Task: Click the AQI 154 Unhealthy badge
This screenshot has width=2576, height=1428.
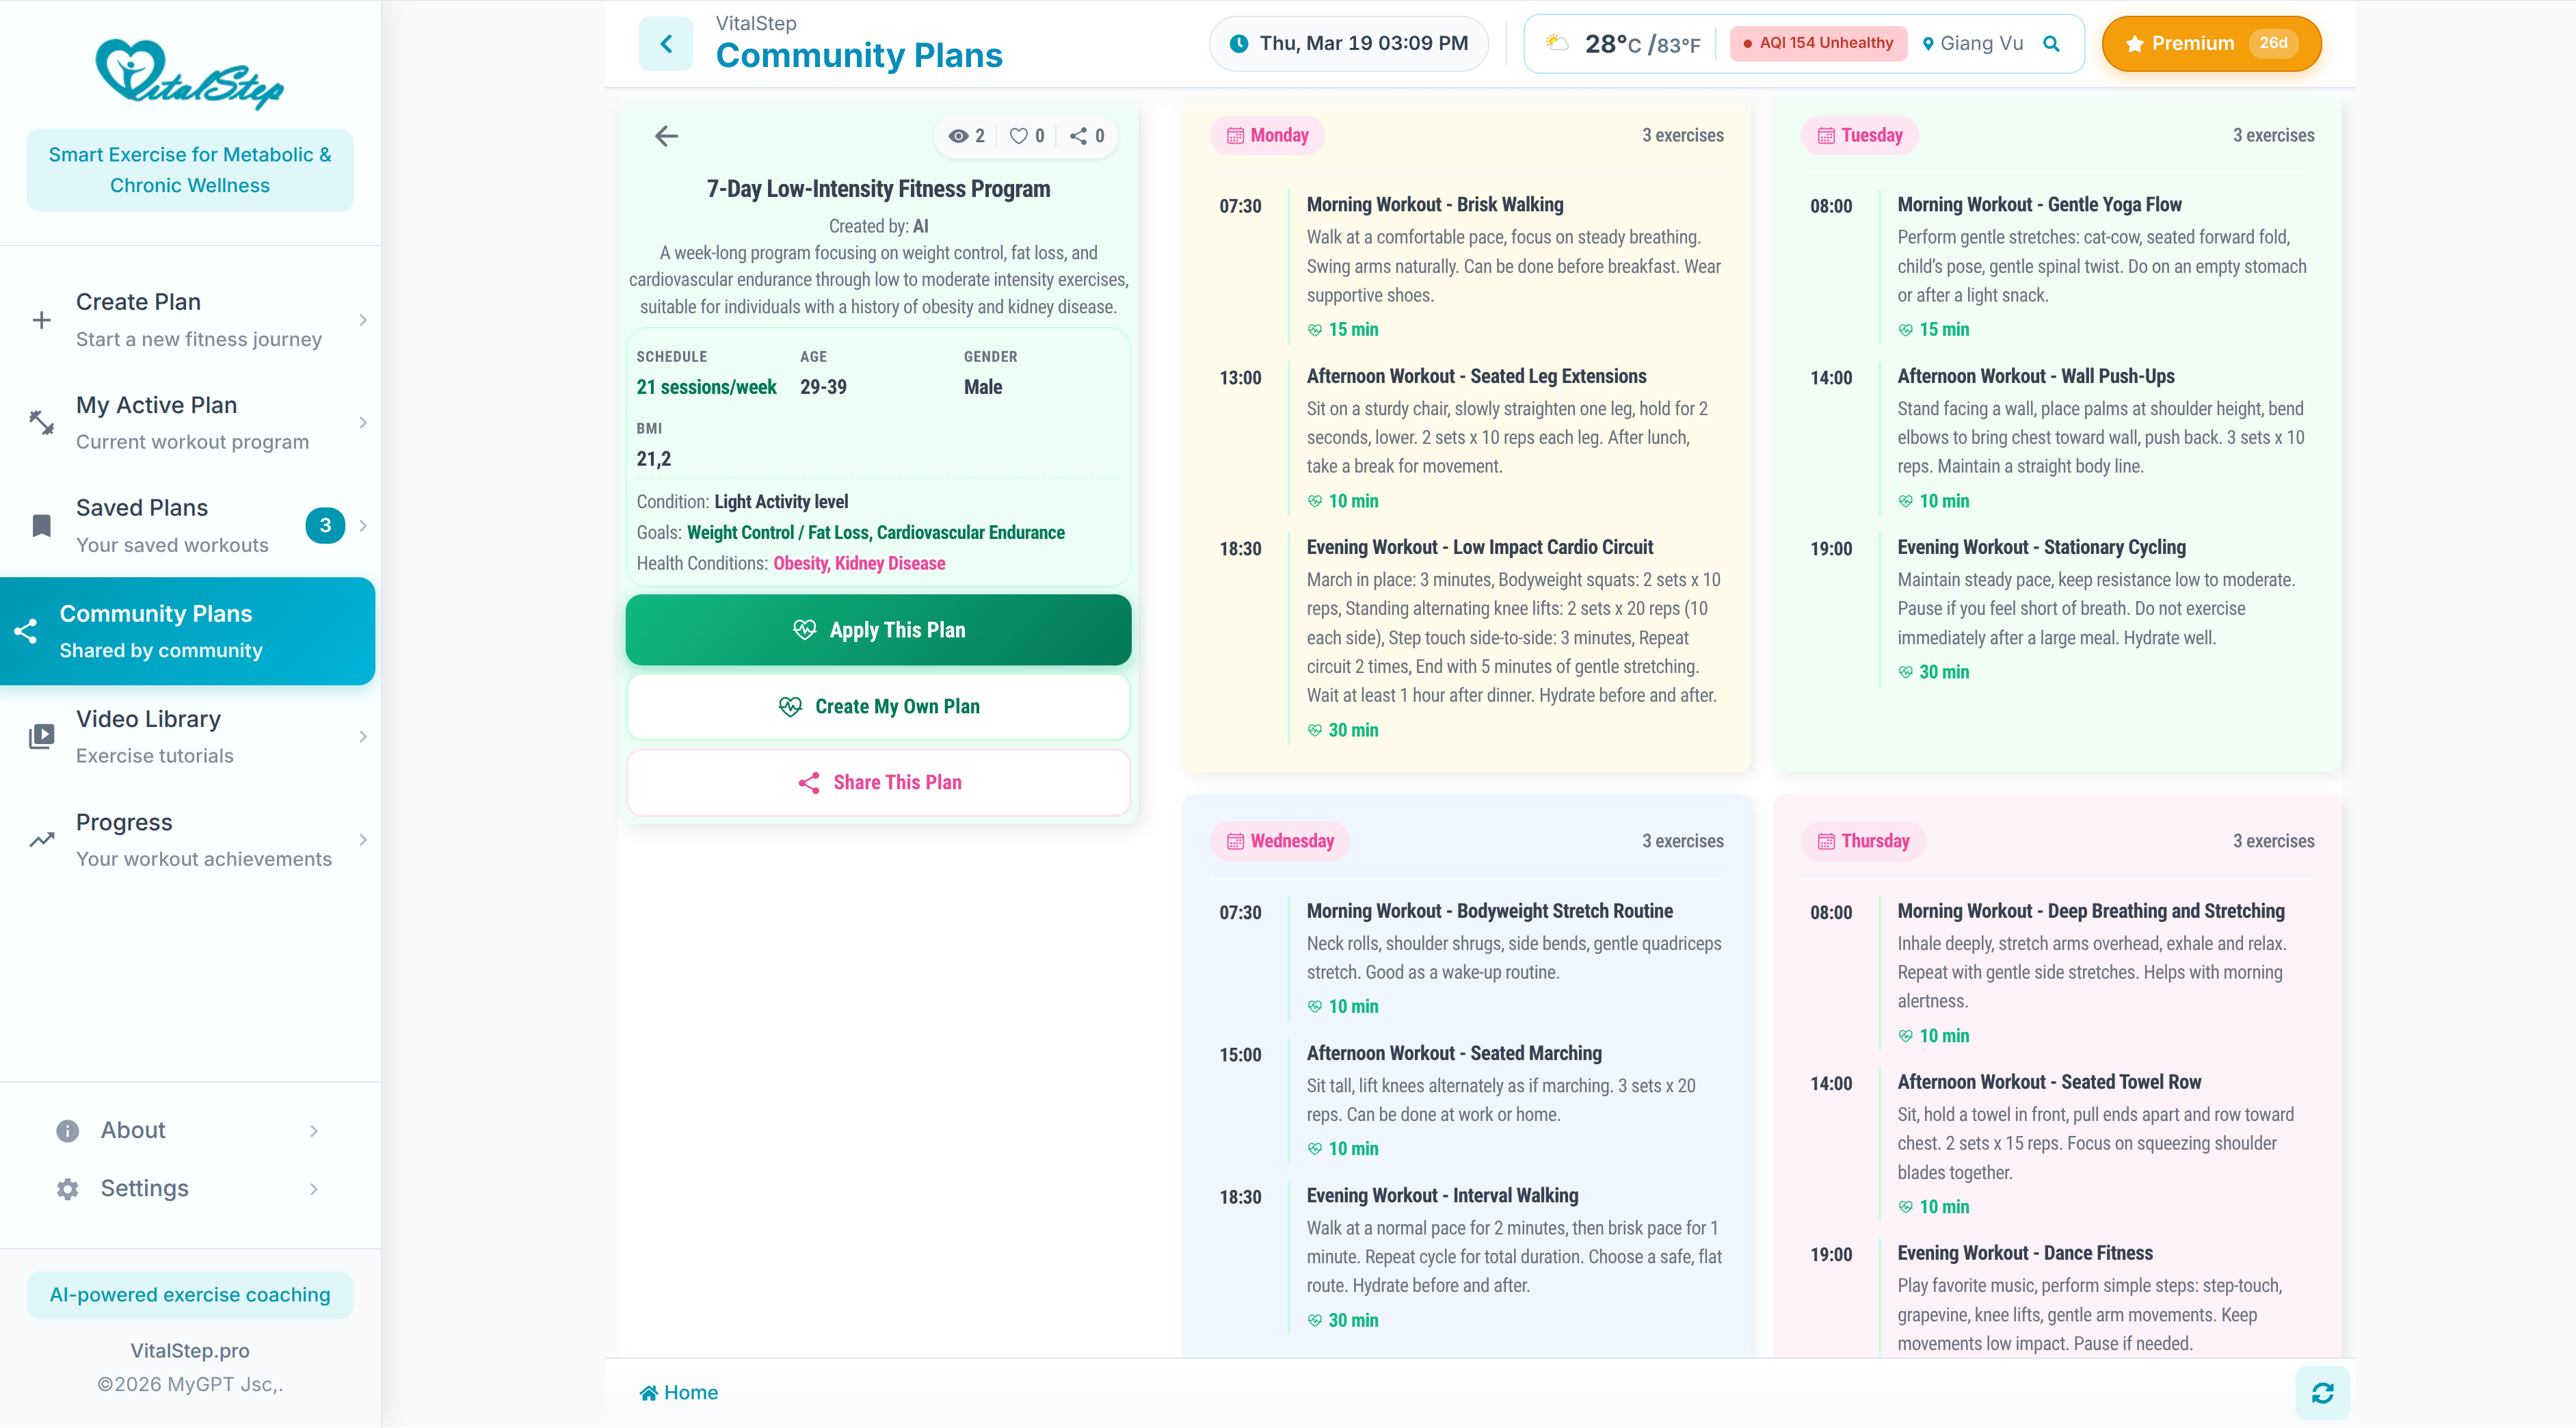Action: (x=1818, y=43)
